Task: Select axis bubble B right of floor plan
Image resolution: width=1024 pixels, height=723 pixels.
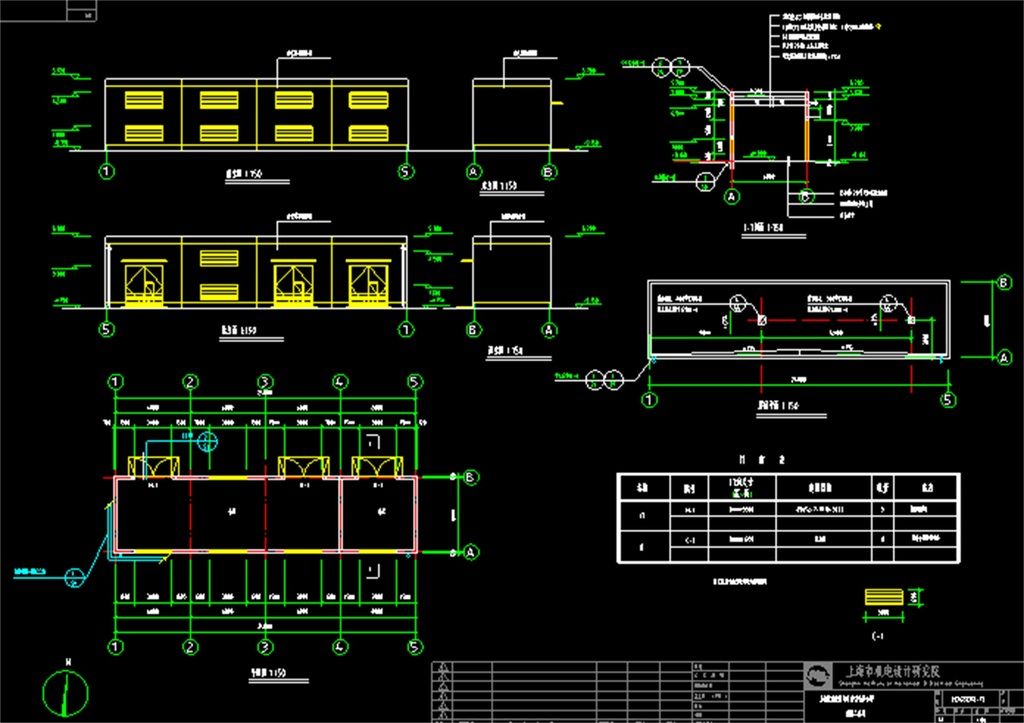Action: tap(469, 478)
